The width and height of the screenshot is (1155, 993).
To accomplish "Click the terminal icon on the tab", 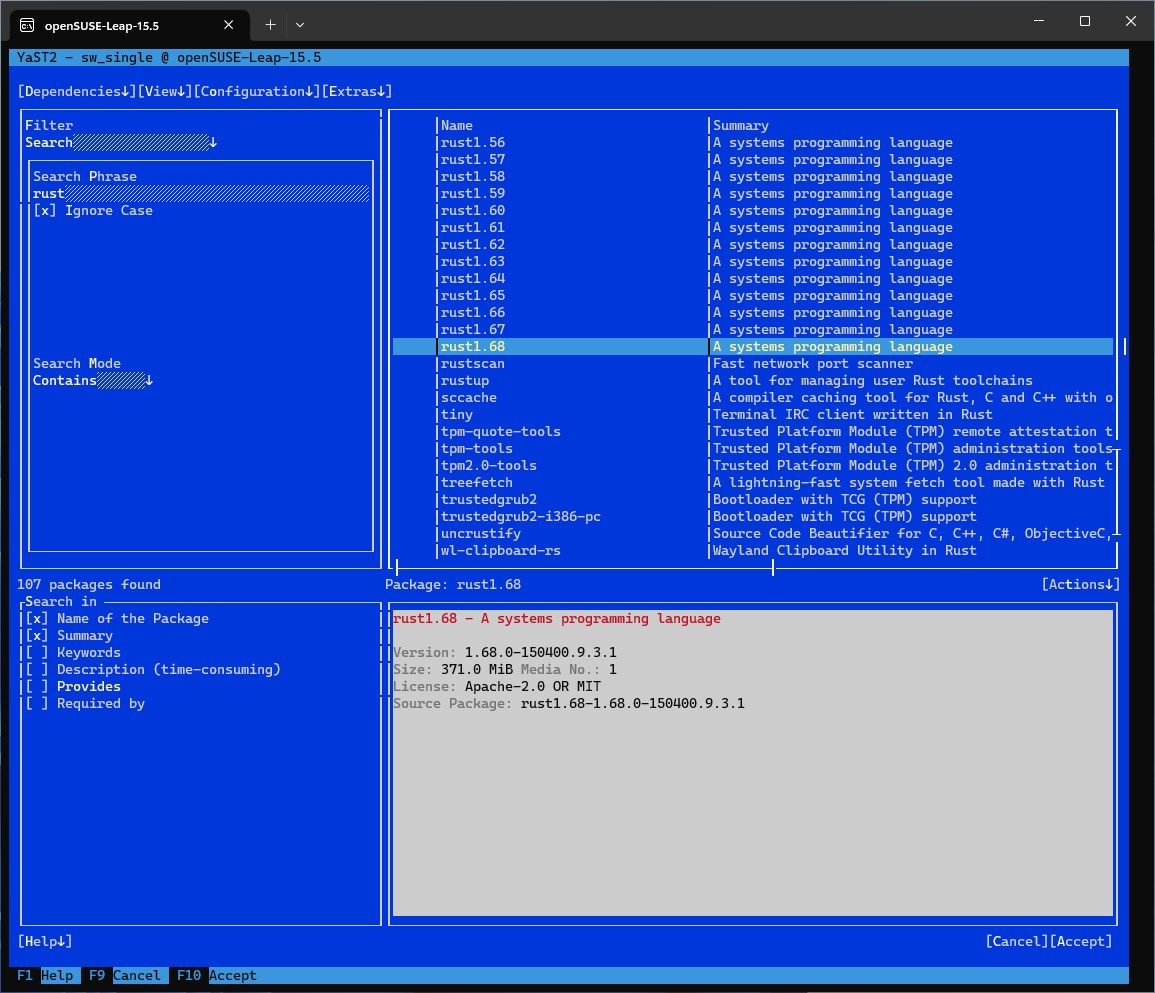I will point(27,26).
